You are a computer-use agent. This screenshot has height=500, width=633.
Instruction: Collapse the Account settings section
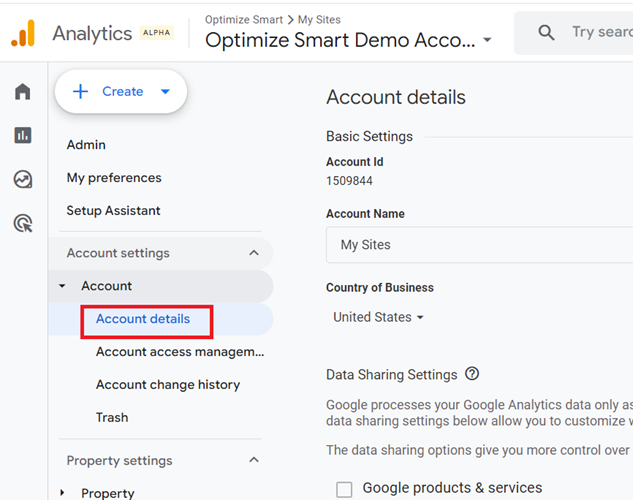point(254,253)
